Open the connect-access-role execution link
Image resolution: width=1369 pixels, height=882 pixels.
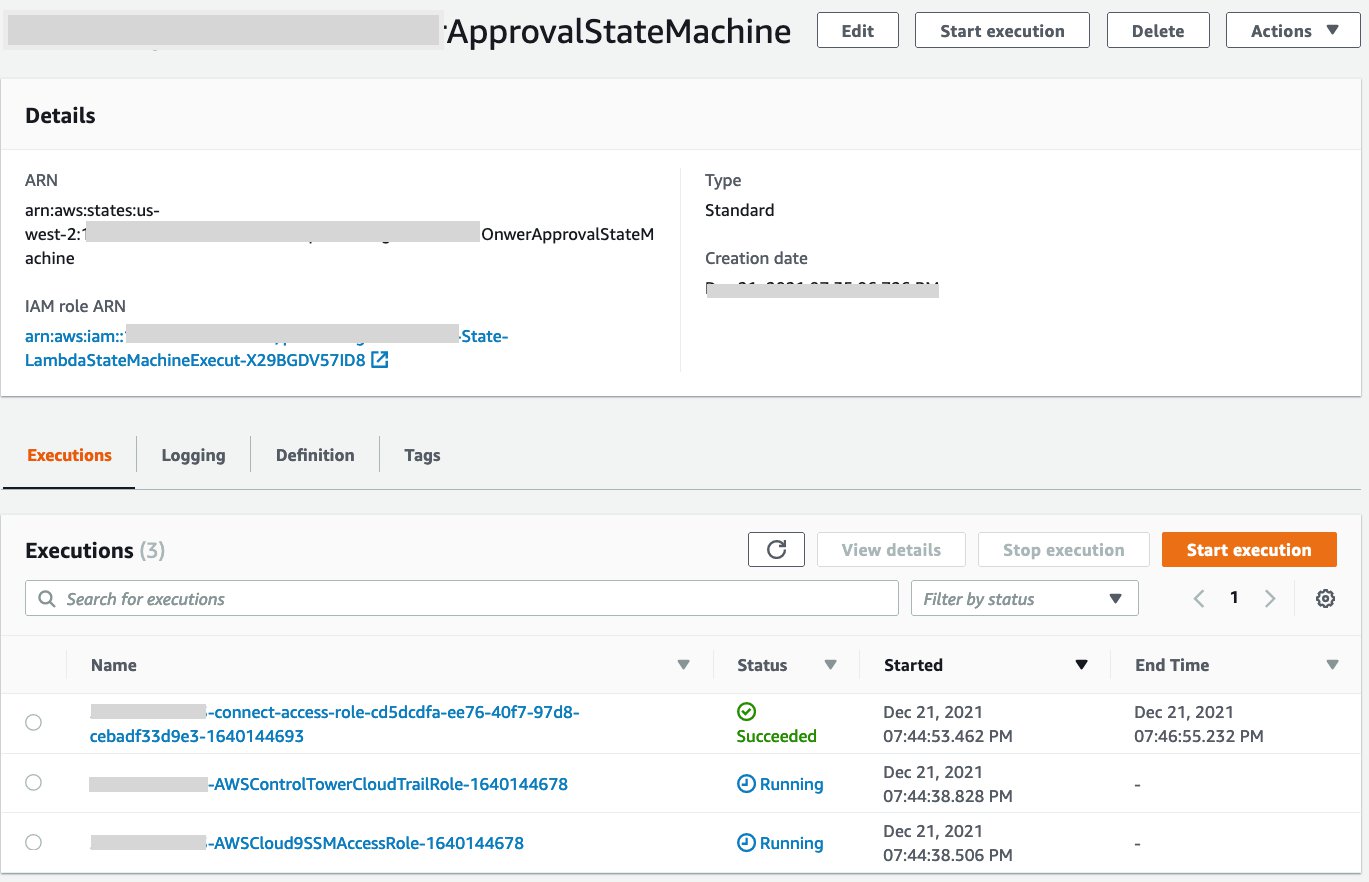point(335,724)
